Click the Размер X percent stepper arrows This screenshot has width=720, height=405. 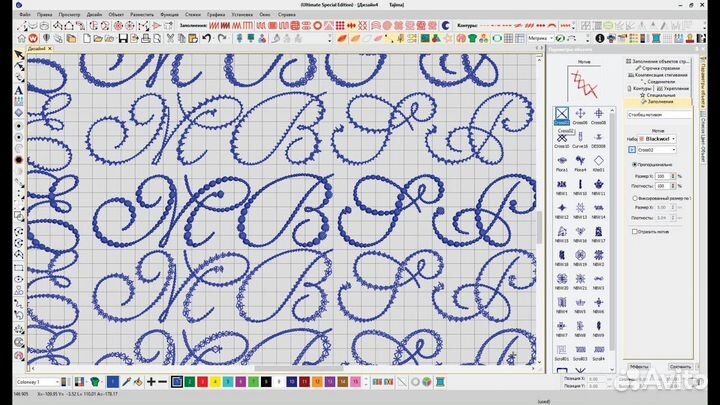tap(673, 176)
